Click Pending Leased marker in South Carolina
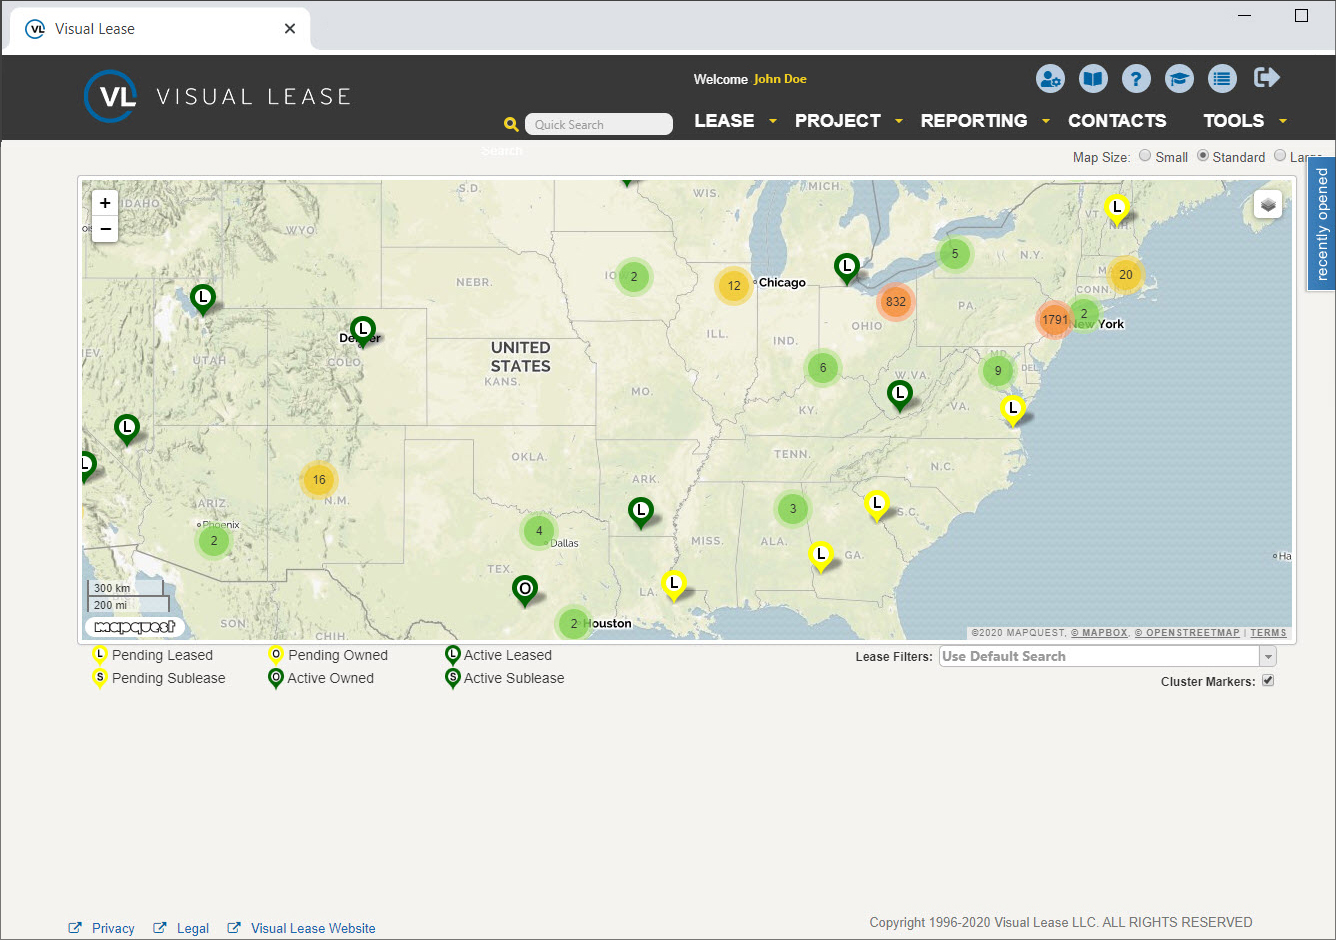The width and height of the screenshot is (1336, 940). point(877,505)
